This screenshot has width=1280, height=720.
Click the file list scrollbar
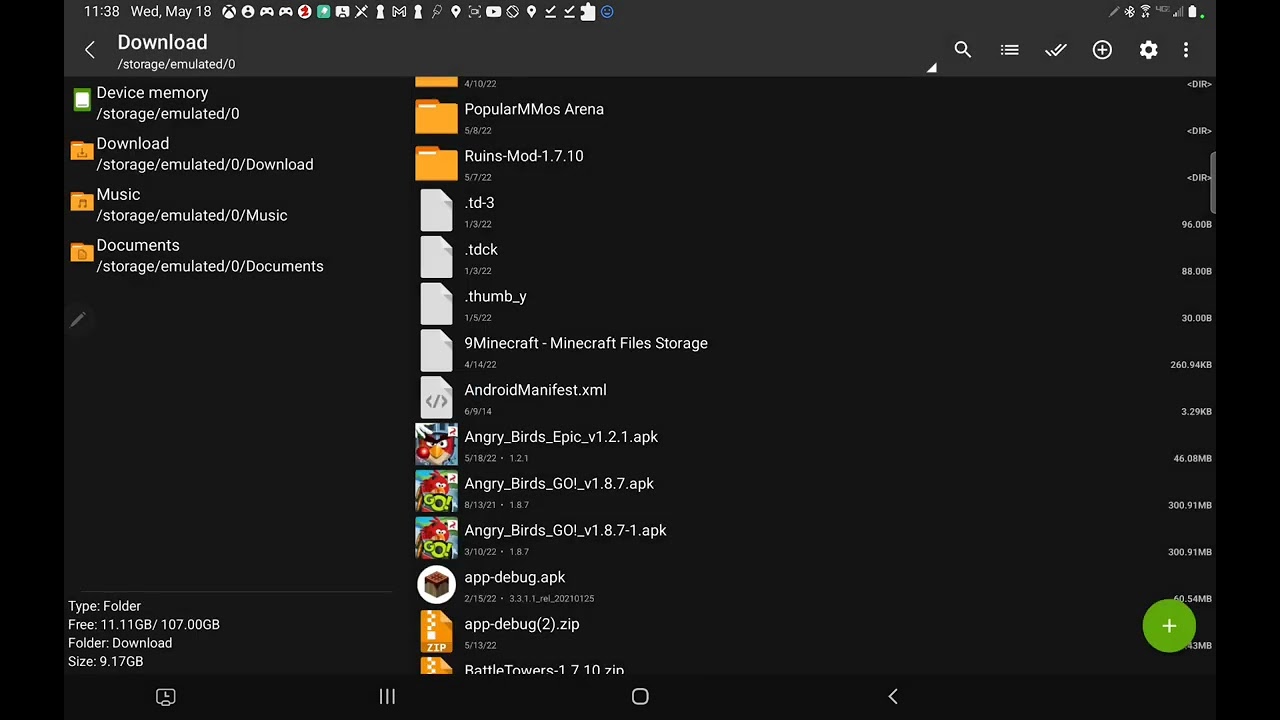pyautogui.click(x=1213, y=183)
